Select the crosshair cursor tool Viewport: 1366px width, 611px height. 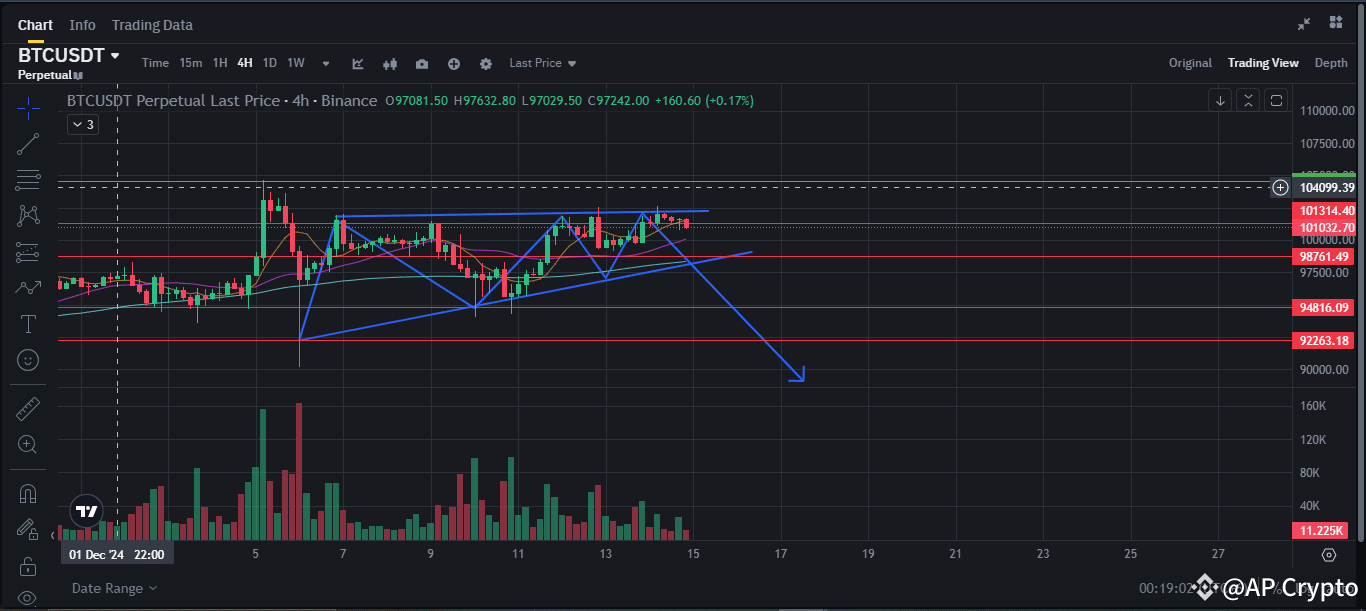(28, 107)
